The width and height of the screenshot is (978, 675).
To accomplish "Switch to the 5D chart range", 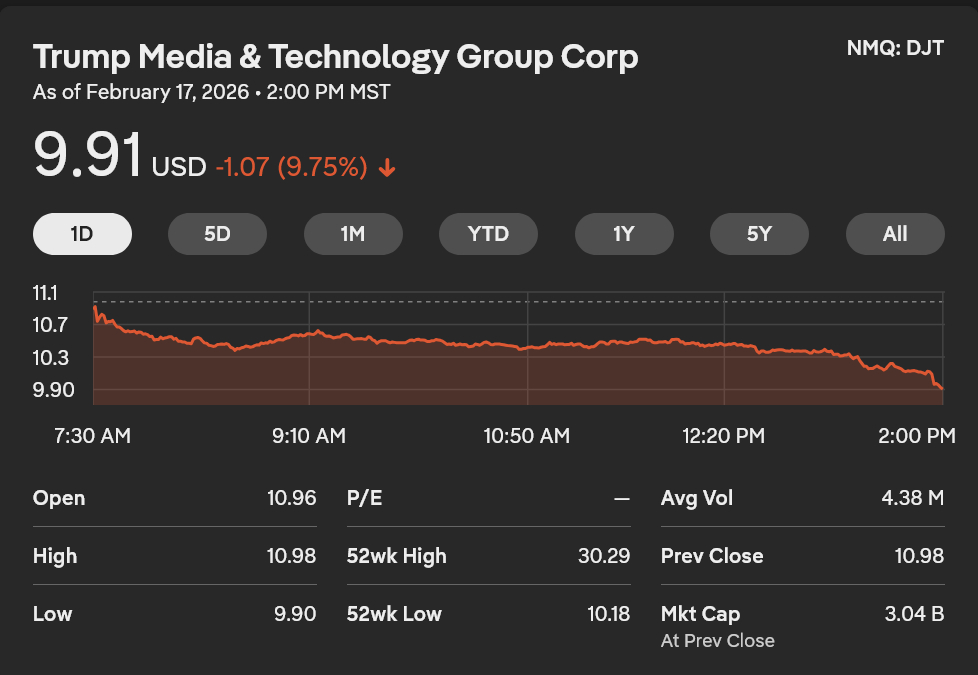I will 217,234.
